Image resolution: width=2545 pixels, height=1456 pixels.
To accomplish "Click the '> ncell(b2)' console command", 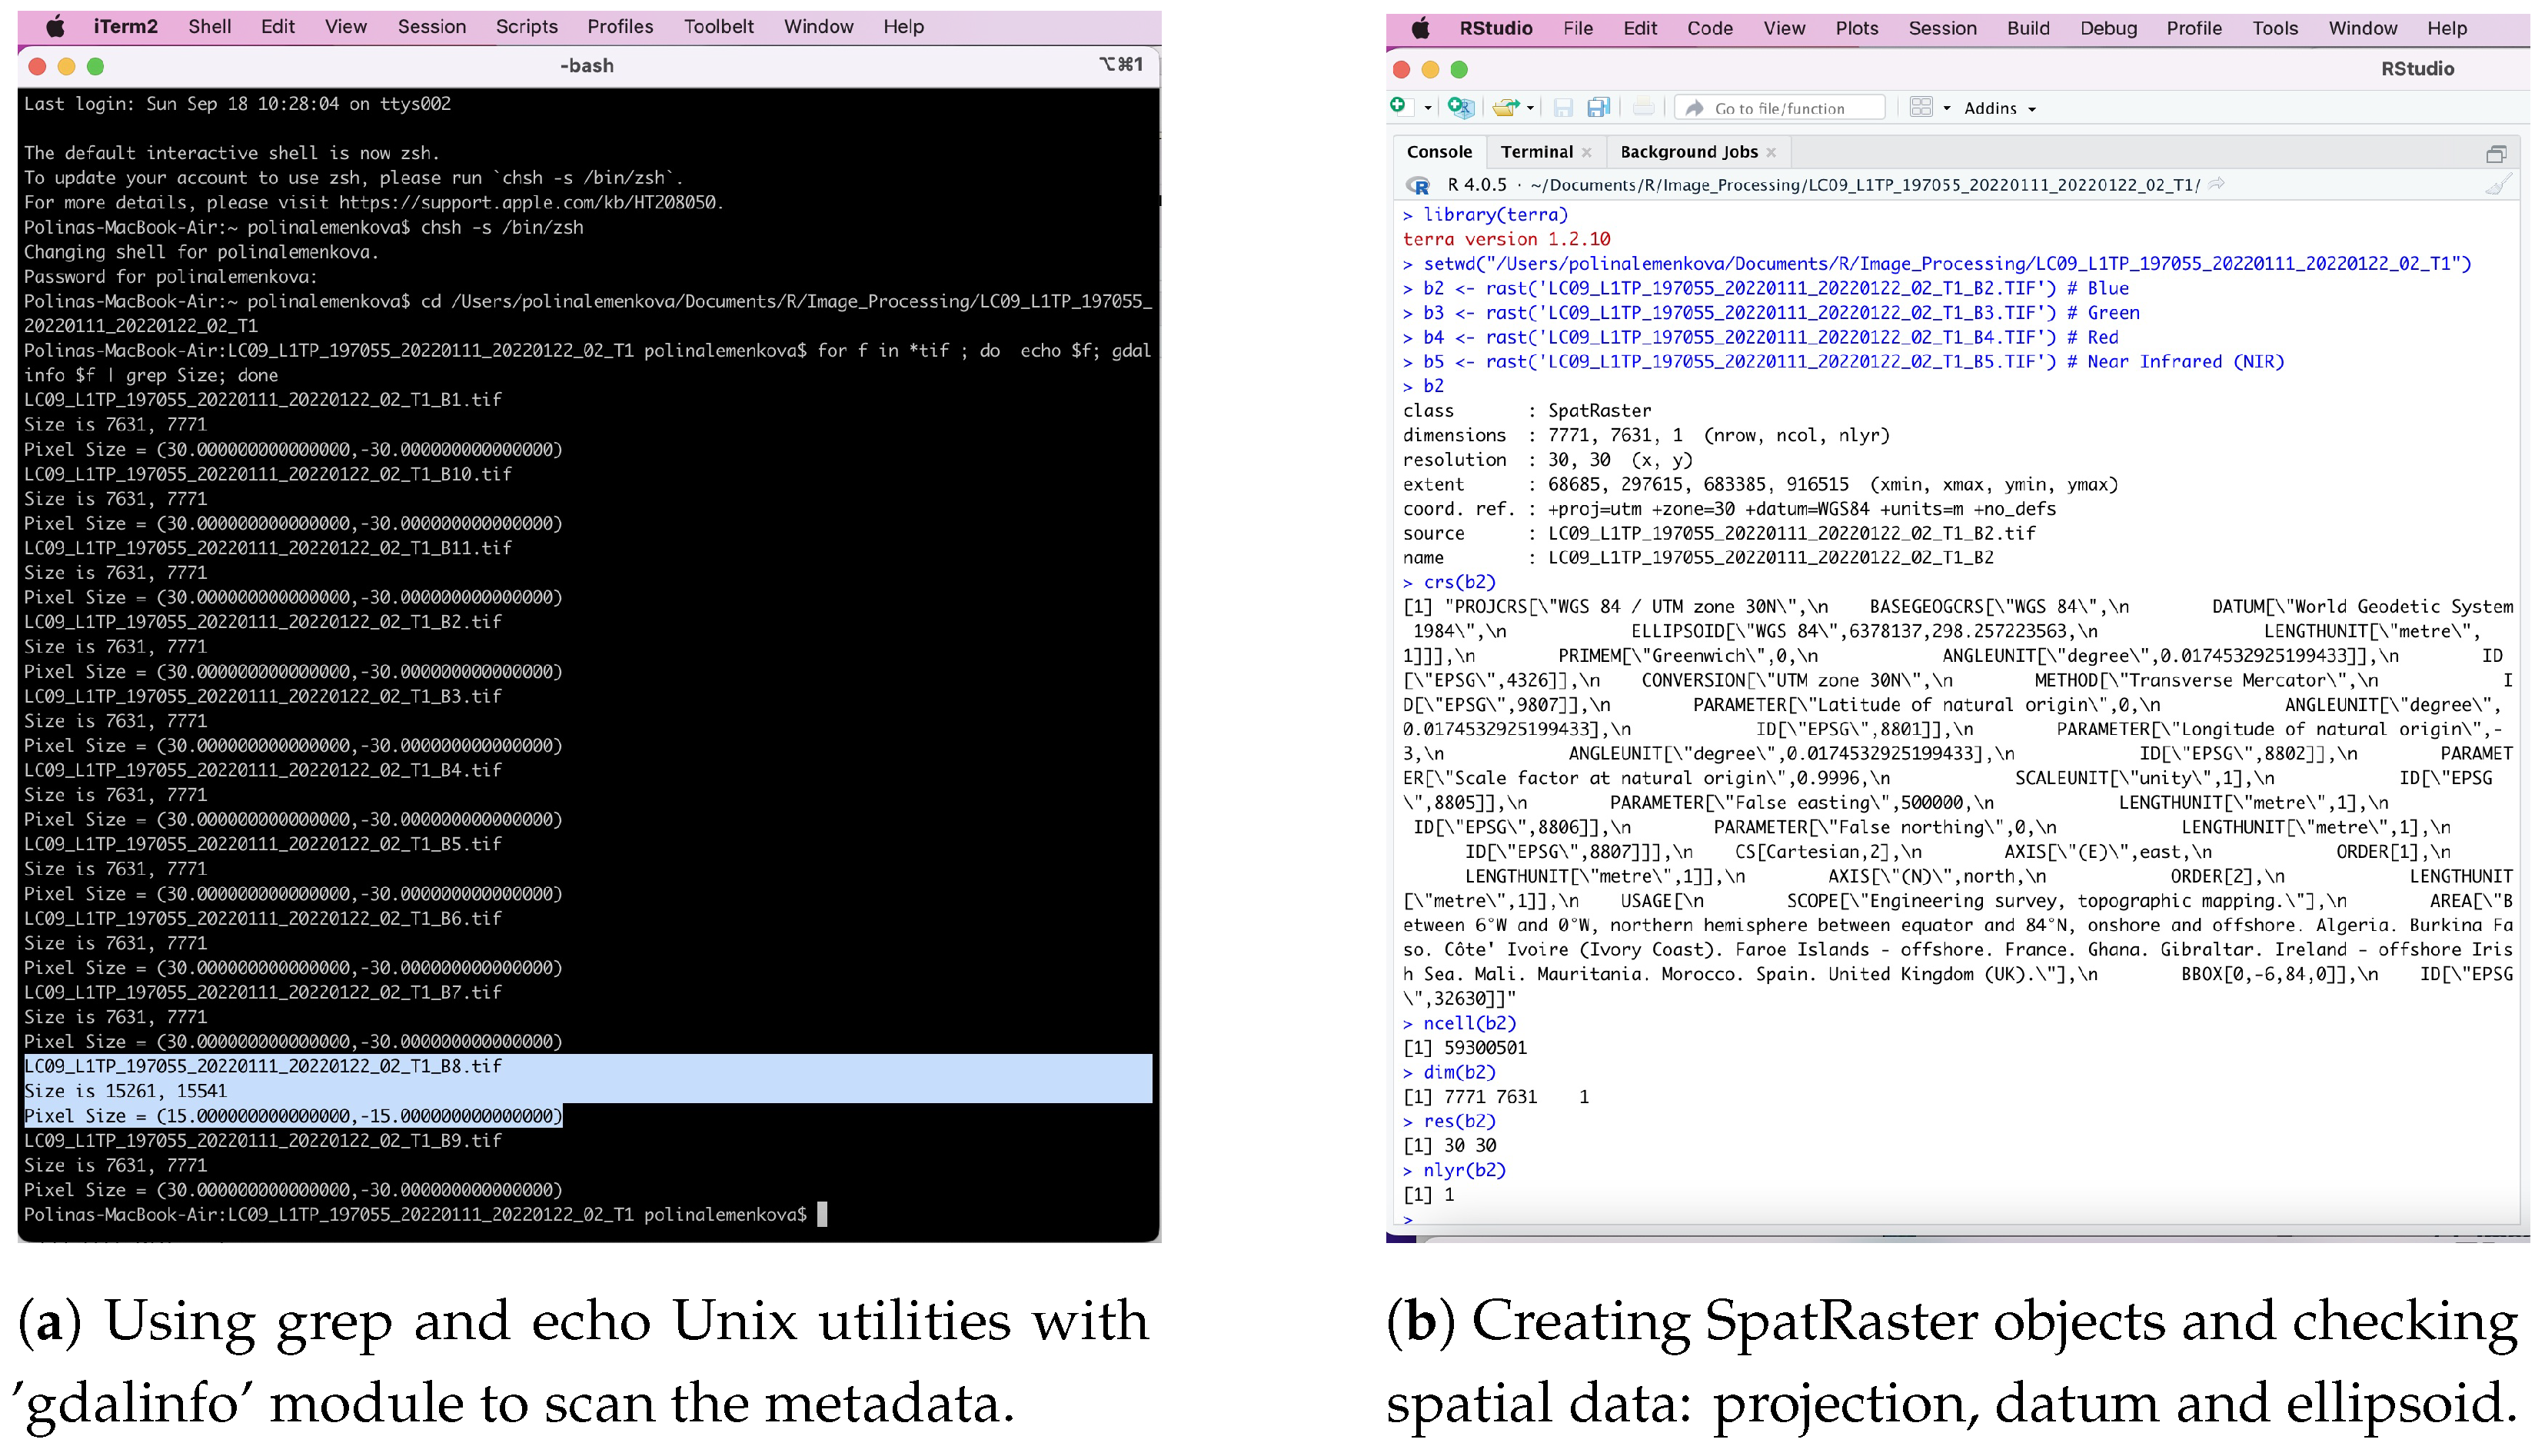I will pos(1459,1023).
